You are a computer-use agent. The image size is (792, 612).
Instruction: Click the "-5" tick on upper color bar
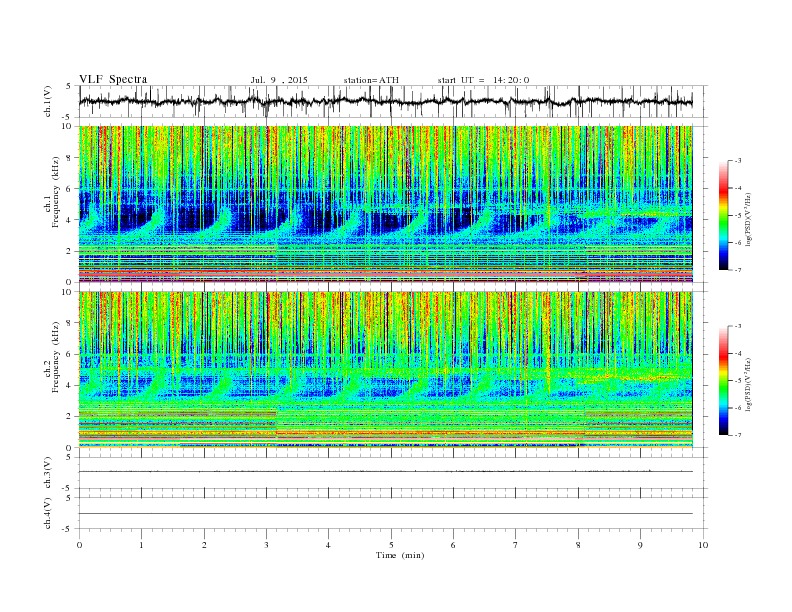(x=738, y=216)
